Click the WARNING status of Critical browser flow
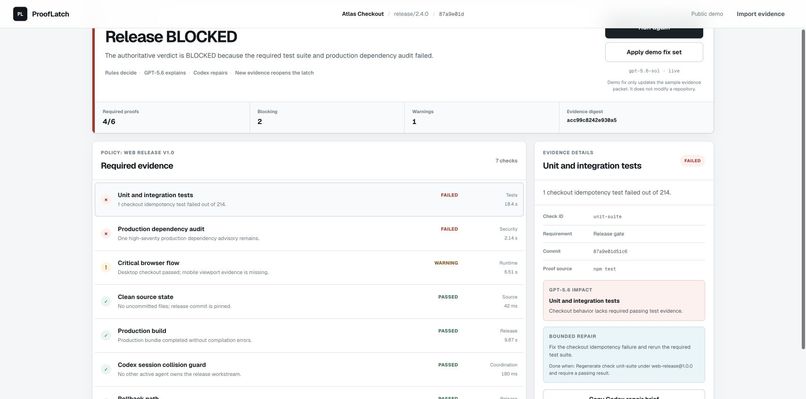This screenshot has height=399, width=806. pyautogui.click(x=446, y=263)
